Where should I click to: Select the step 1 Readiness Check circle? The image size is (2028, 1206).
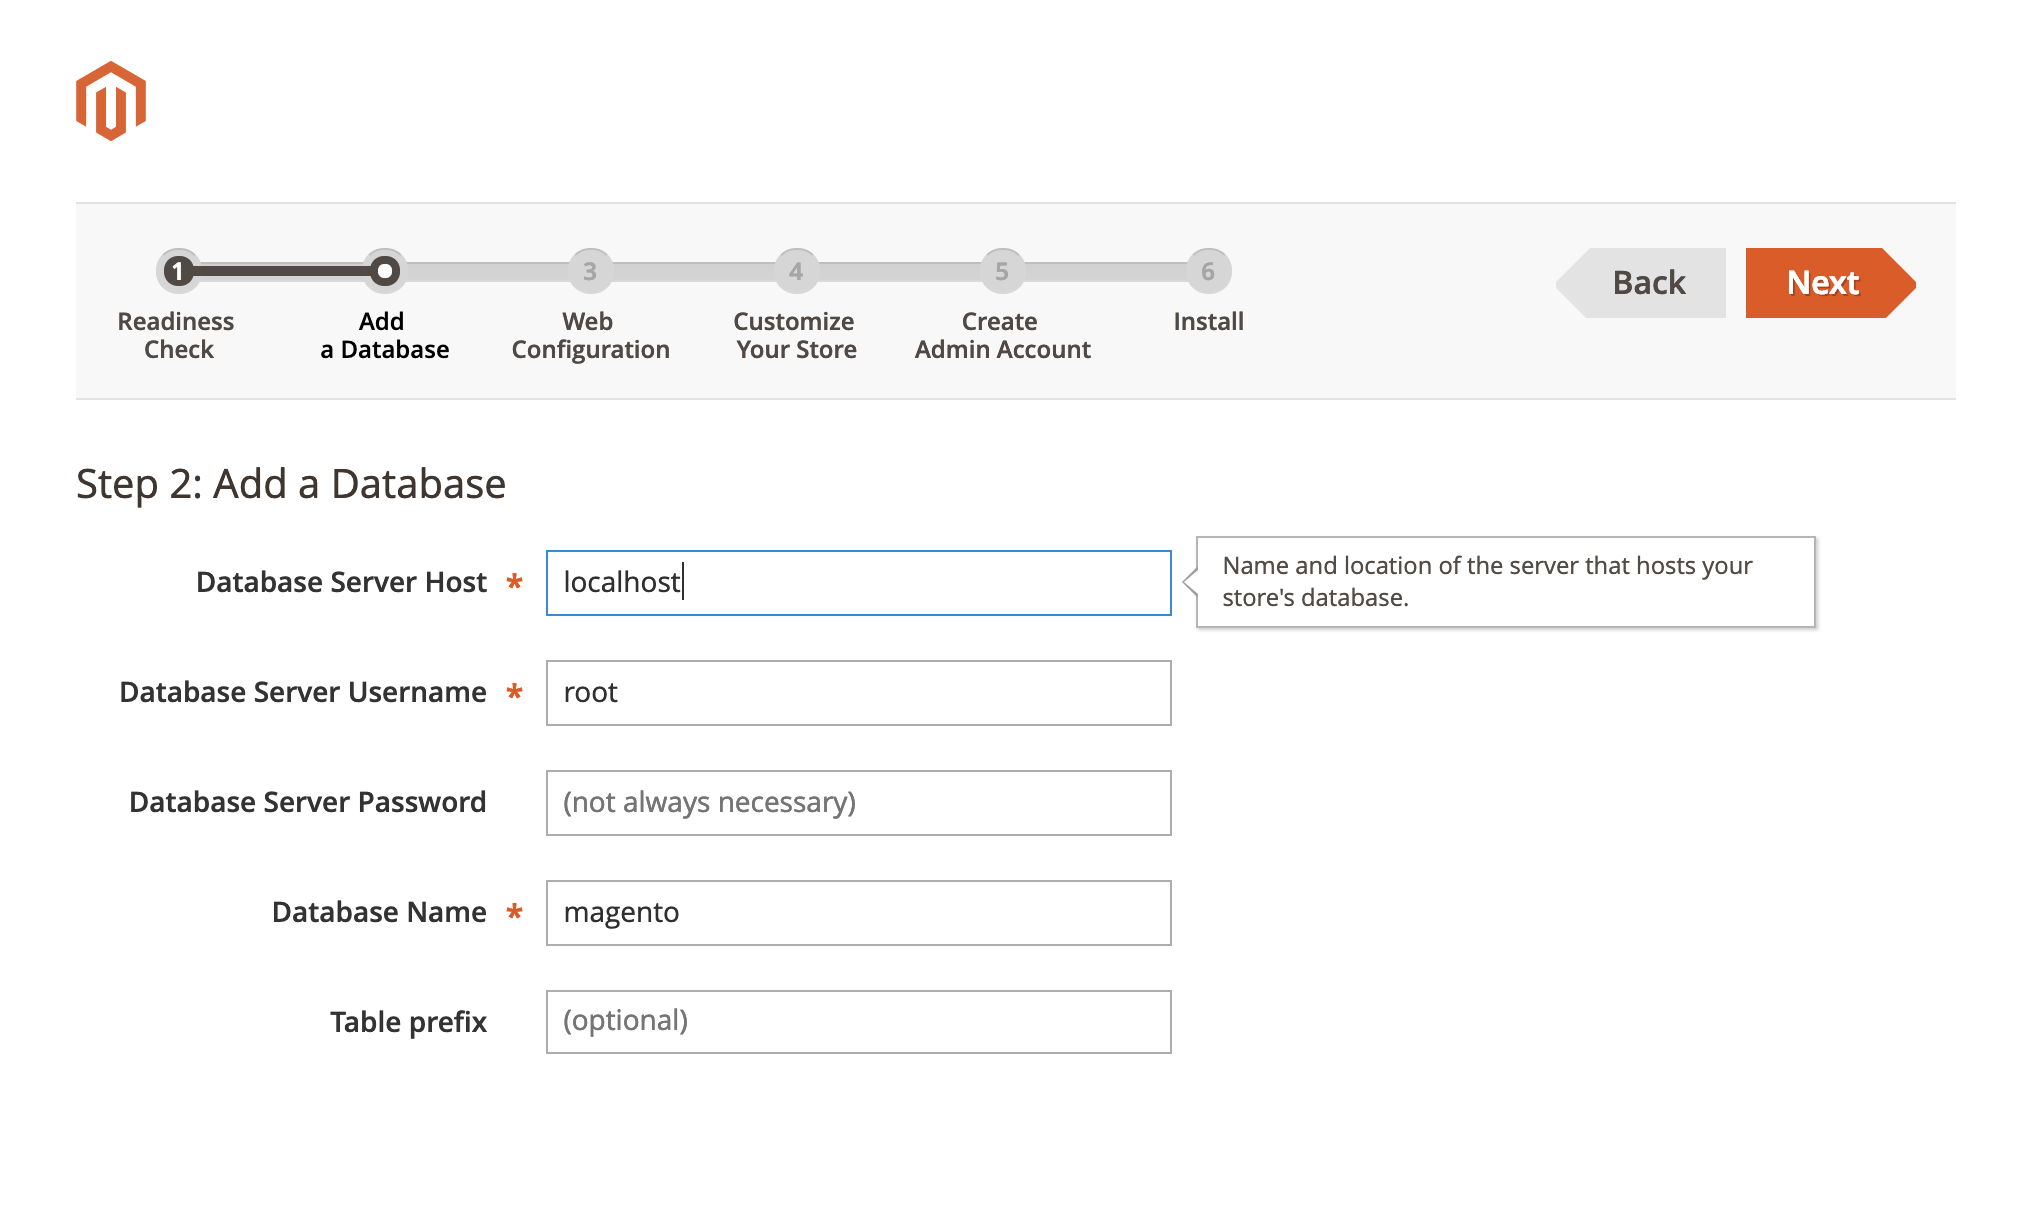(177, 270)
